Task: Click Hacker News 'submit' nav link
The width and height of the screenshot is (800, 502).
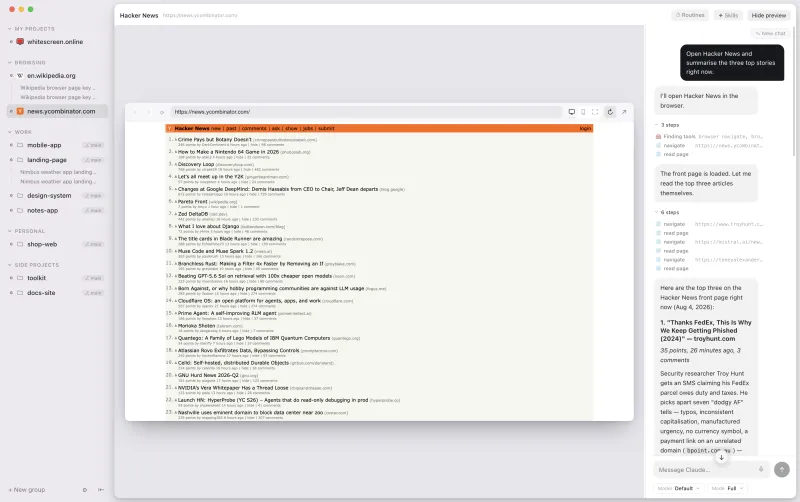Action: click(326, 129)
